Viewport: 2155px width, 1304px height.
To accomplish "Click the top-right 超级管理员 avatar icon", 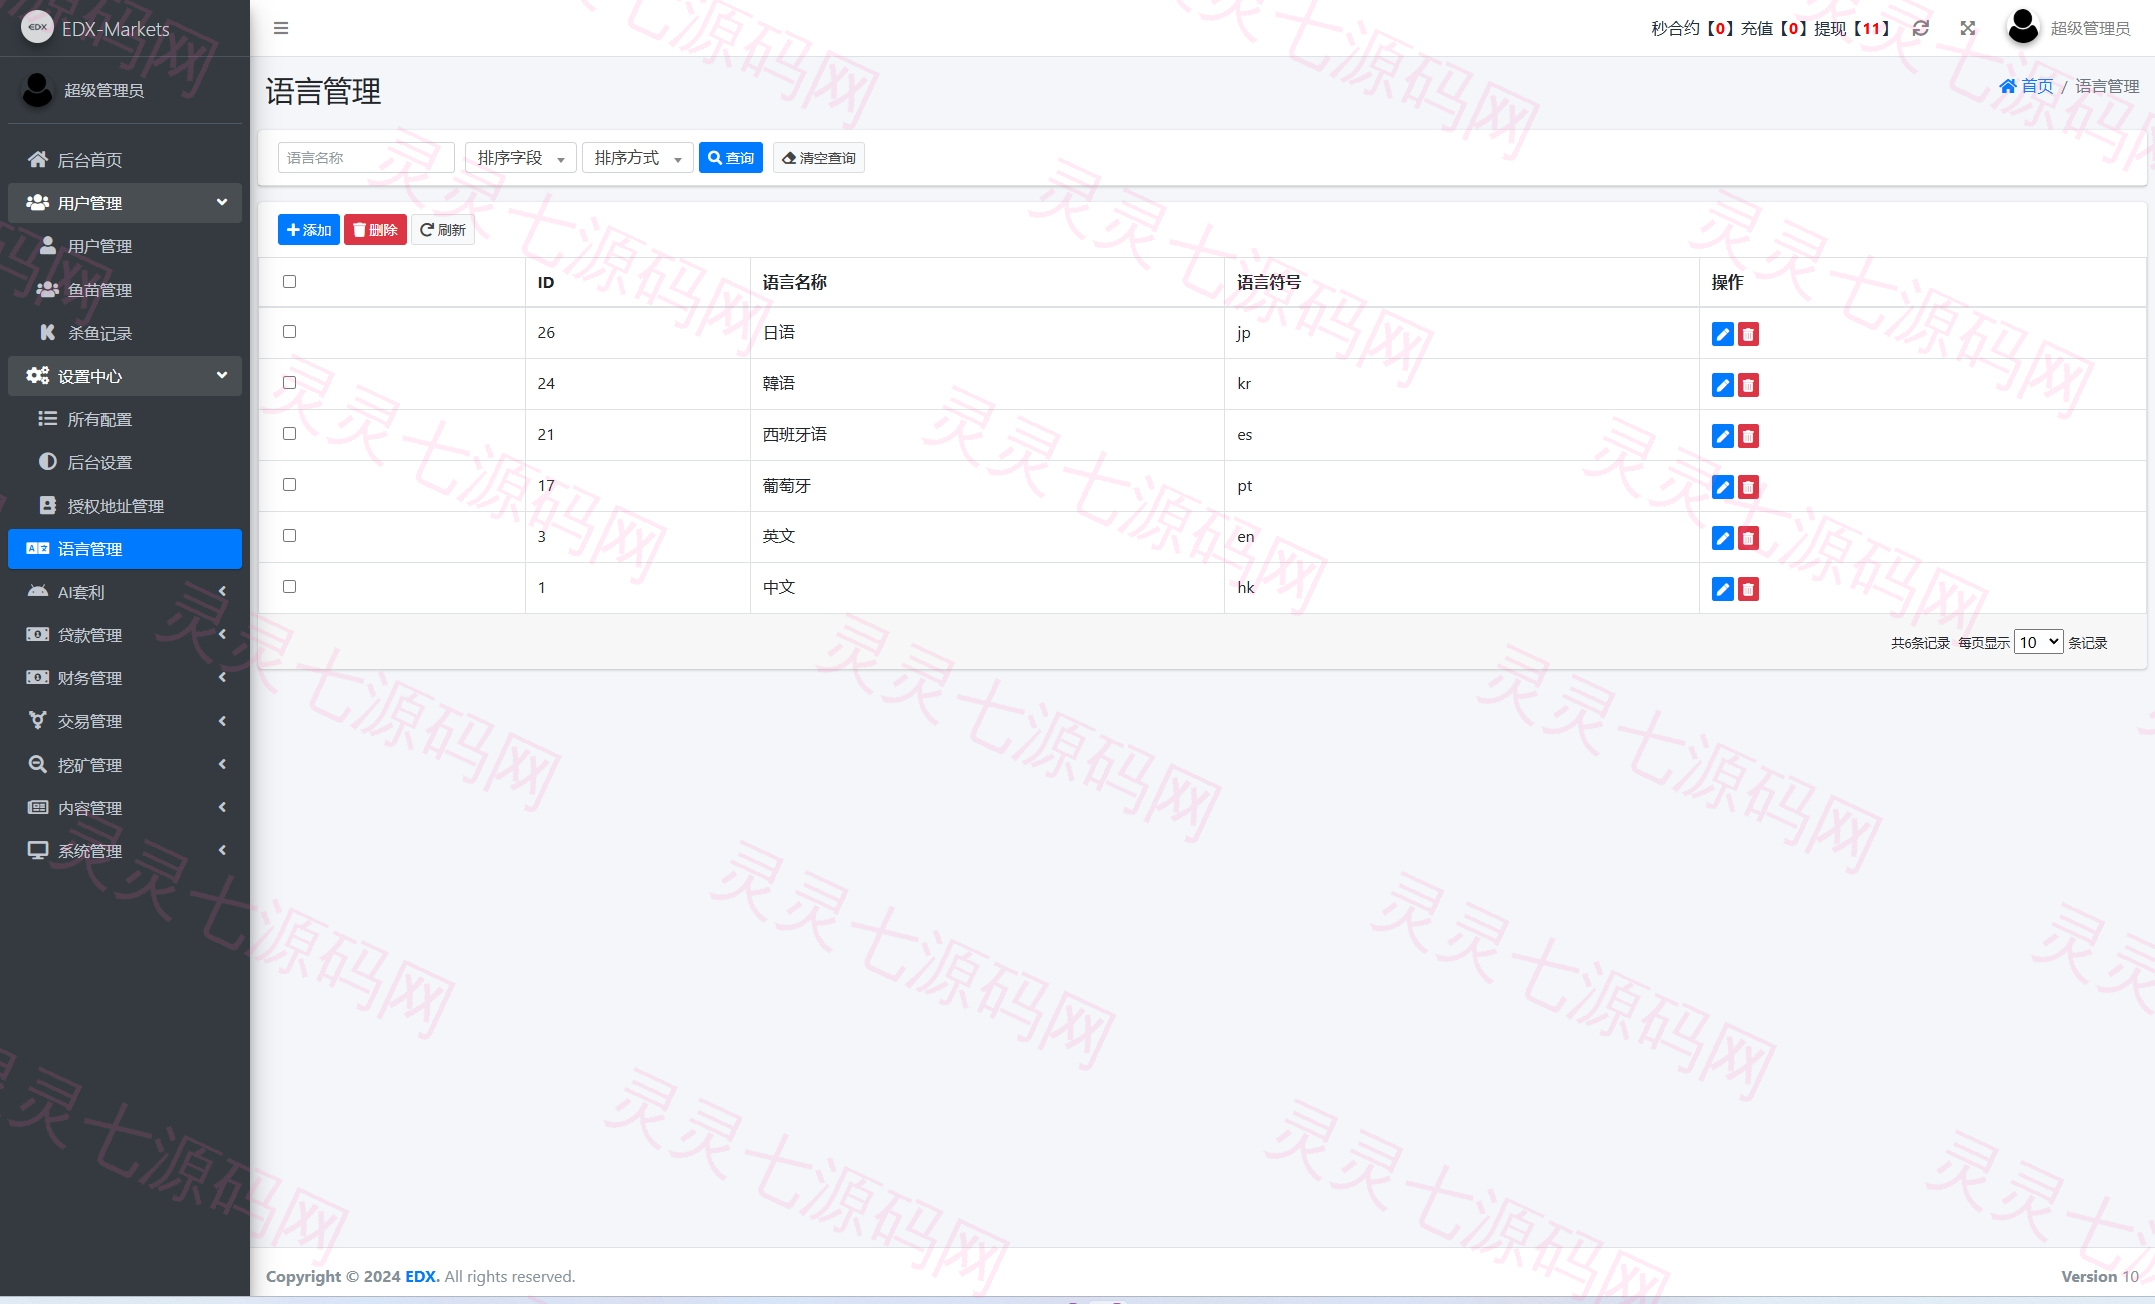I will (x=2023, y=27).
